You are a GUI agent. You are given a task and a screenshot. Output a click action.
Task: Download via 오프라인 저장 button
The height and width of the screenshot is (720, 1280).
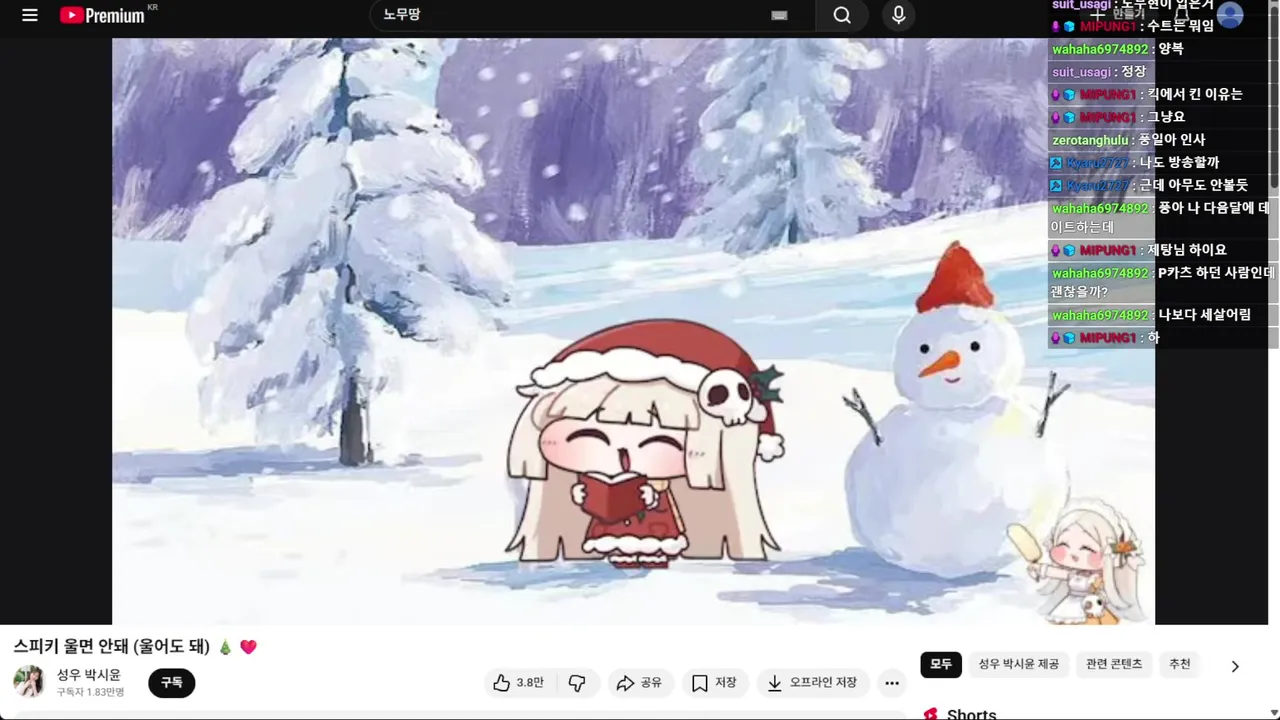812,683
